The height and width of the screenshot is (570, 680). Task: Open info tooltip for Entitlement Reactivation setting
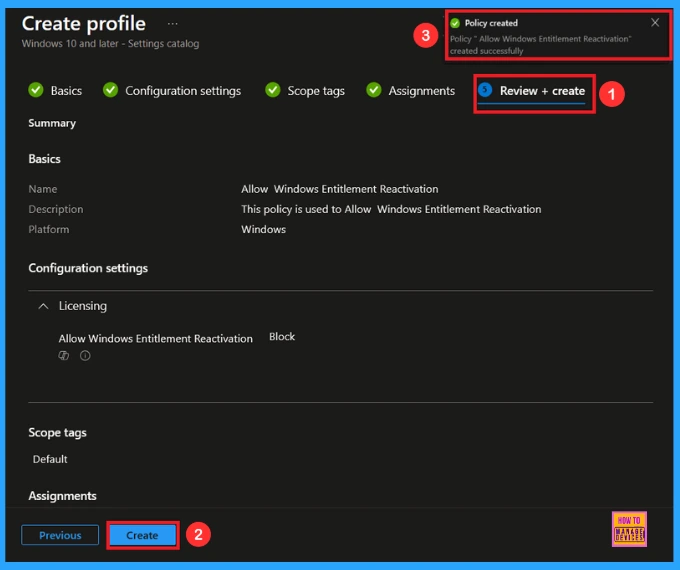(85, 356)
